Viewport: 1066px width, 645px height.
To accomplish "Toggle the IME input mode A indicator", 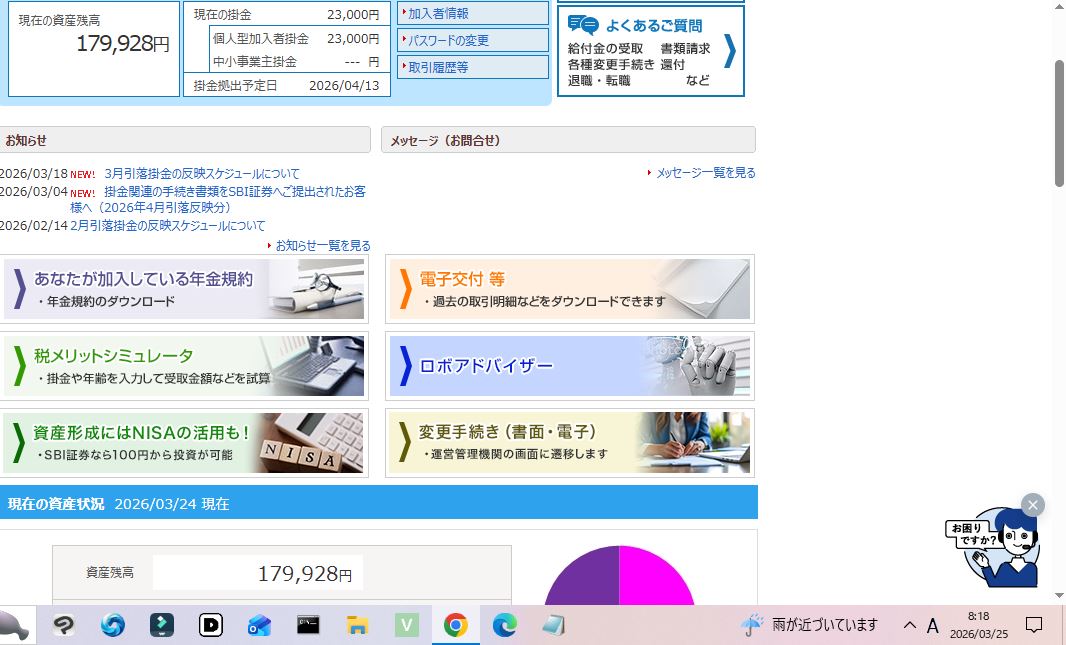I will [932, 626].
